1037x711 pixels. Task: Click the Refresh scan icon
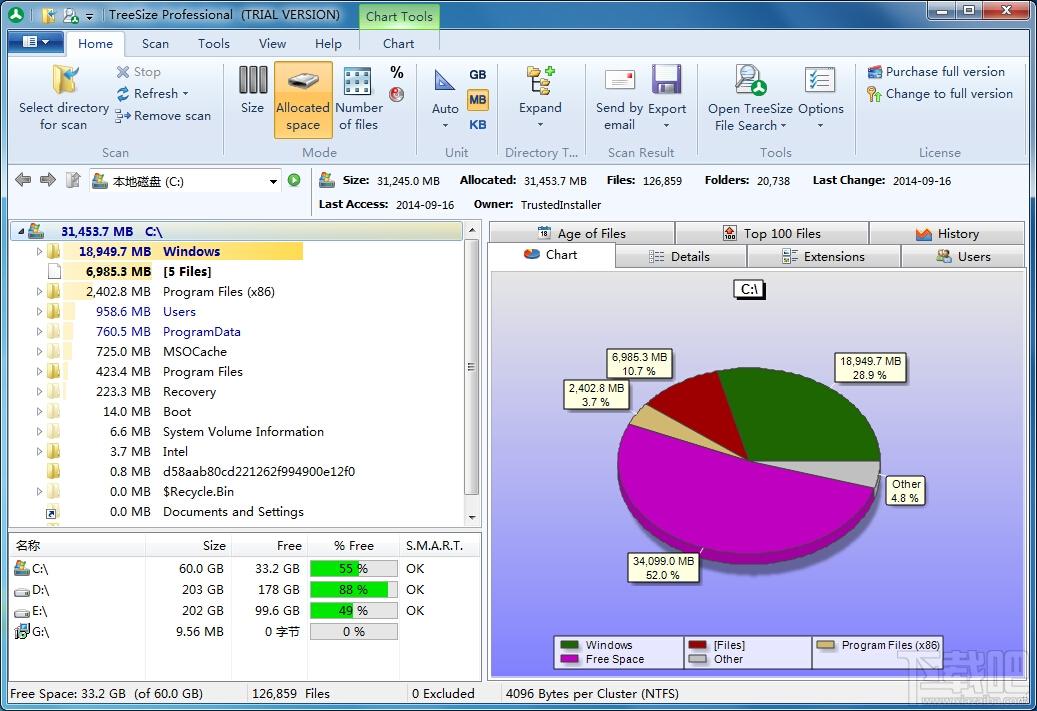(x=123, y=94)
